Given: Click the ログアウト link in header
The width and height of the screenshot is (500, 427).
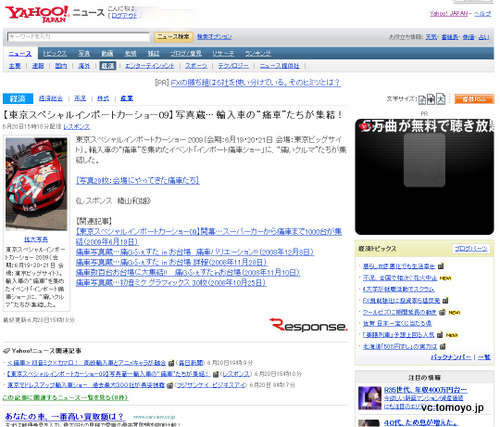Looking at the screenshot, I should [x=124, y=16].
